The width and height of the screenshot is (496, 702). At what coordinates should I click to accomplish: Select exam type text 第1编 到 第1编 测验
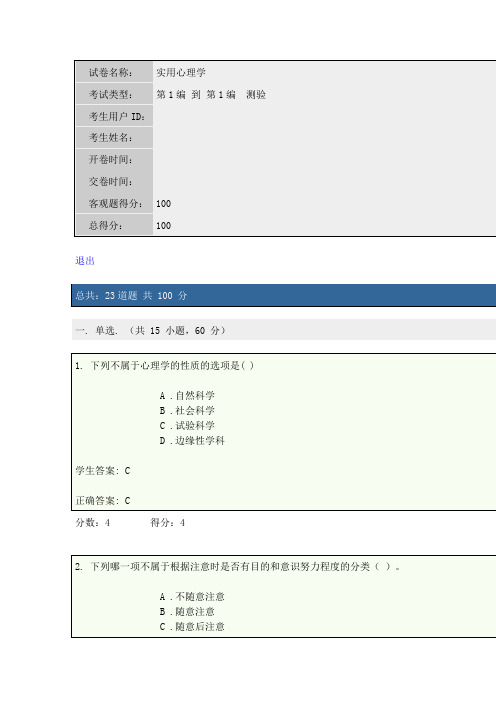(x=211, y=94)
